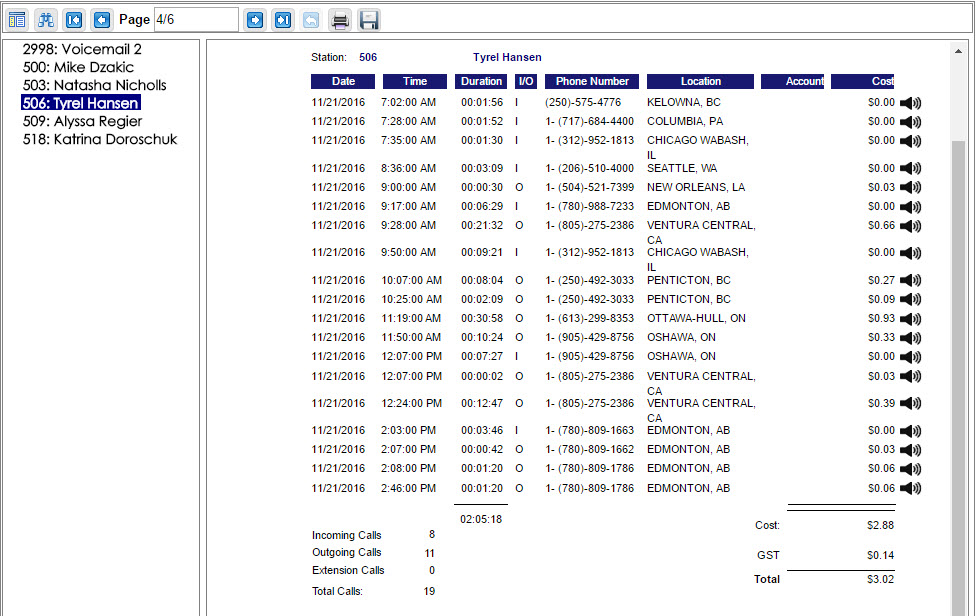Play recording for 9:28:00 AM Ventura call
The height and width of the screenshot is (616, 976).
coord(910,226)
